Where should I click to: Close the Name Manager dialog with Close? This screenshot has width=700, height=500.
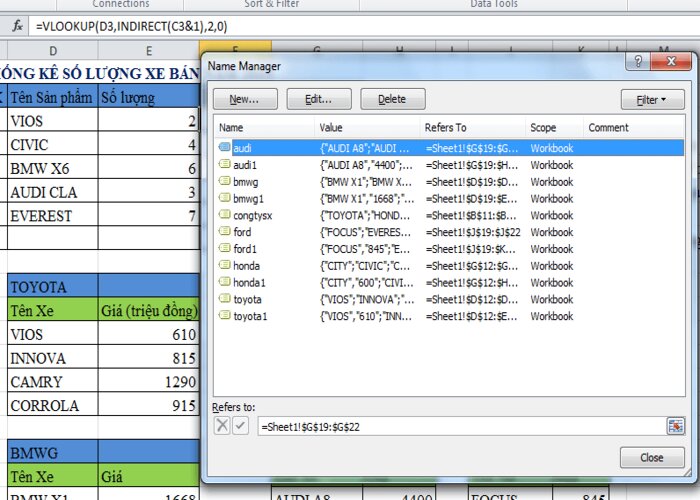point(652,458)
